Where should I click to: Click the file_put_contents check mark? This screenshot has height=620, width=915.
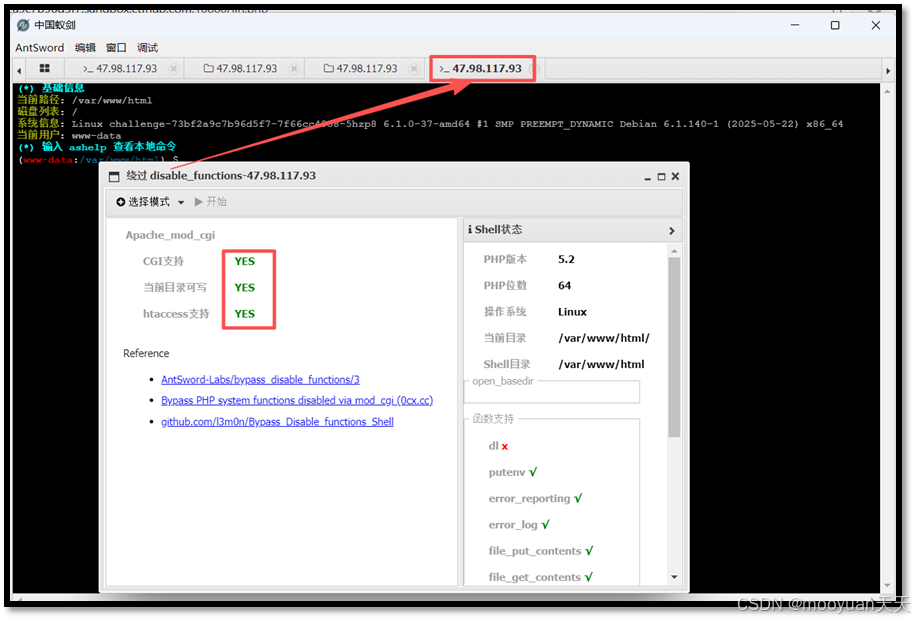[x=589, y=551]
